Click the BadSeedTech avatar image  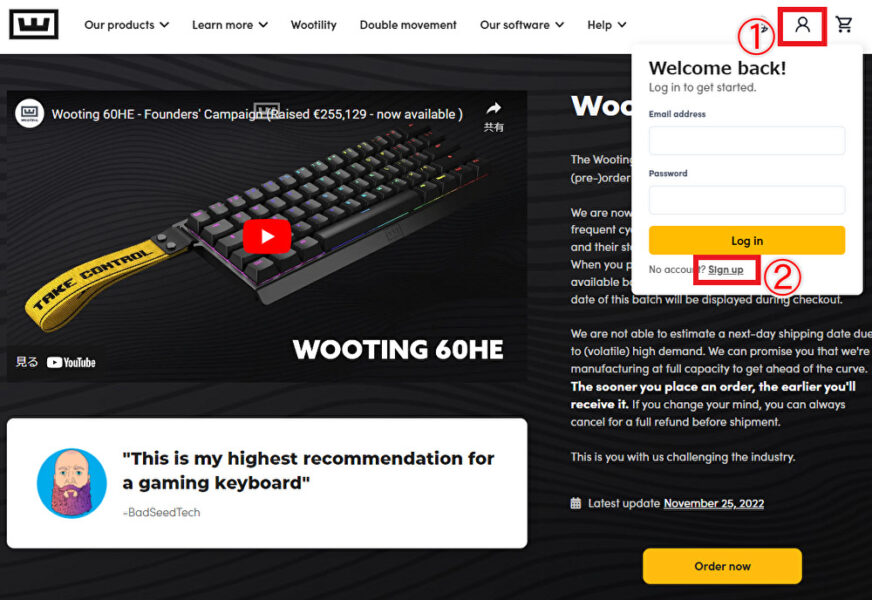72,483
